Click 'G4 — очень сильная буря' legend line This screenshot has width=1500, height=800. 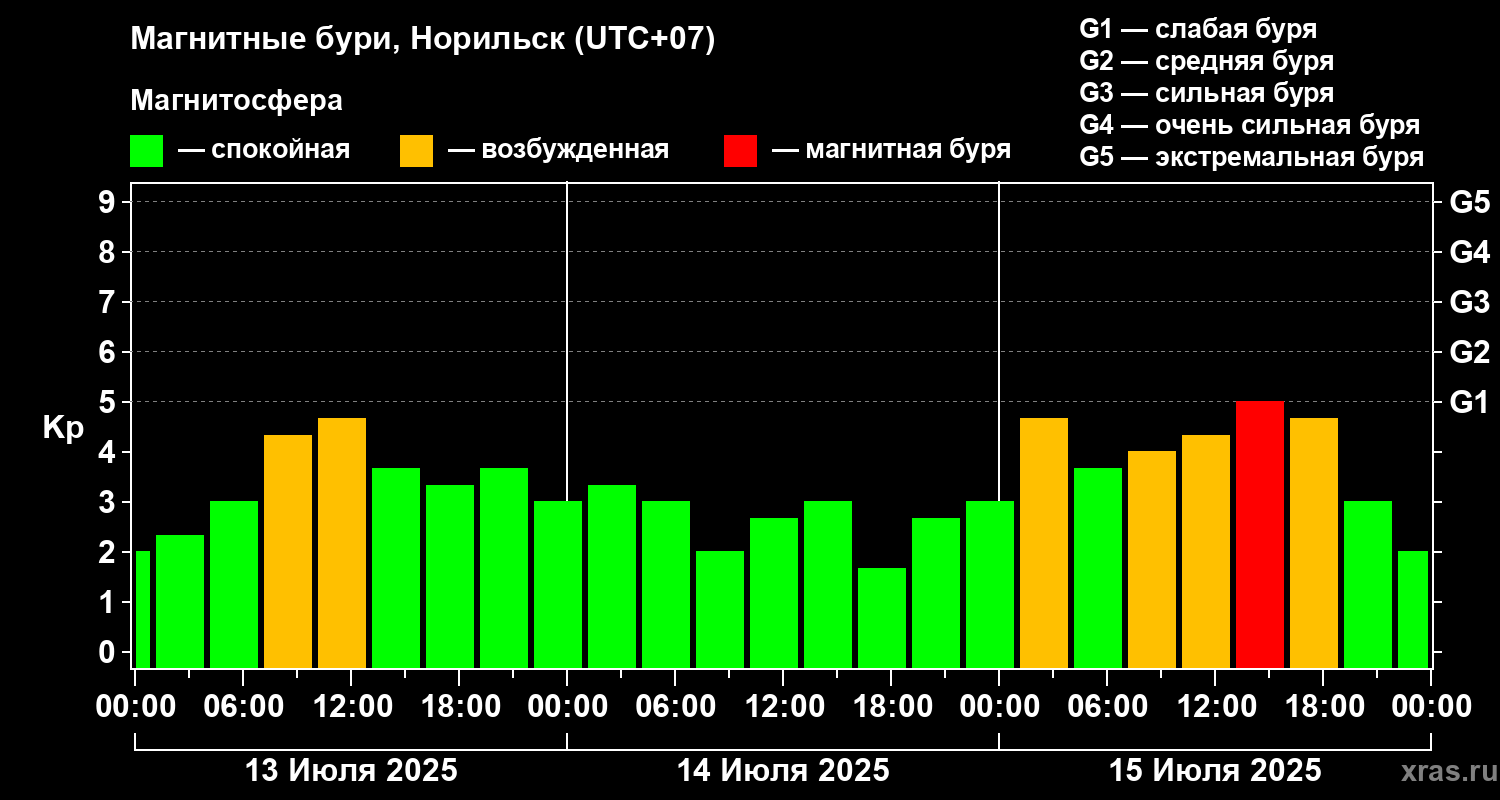[x=1250, y=125]
